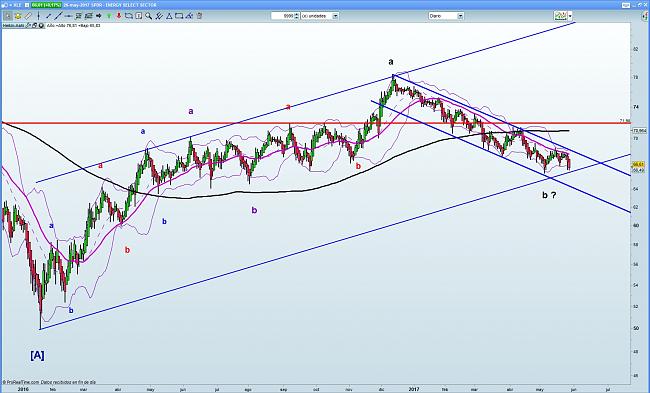Select the short segment drawing tool

point(49,16)
